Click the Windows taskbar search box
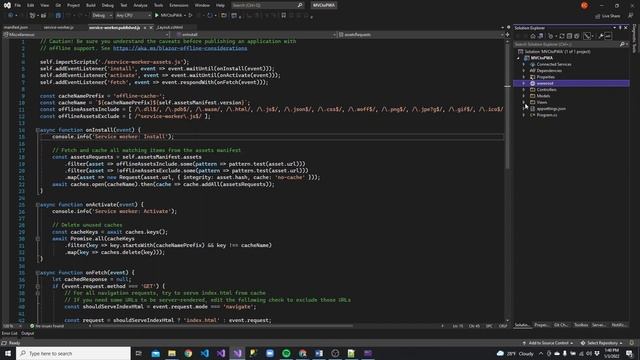The image size is (640, 360). pyautogui.click(x=73, y=353)
